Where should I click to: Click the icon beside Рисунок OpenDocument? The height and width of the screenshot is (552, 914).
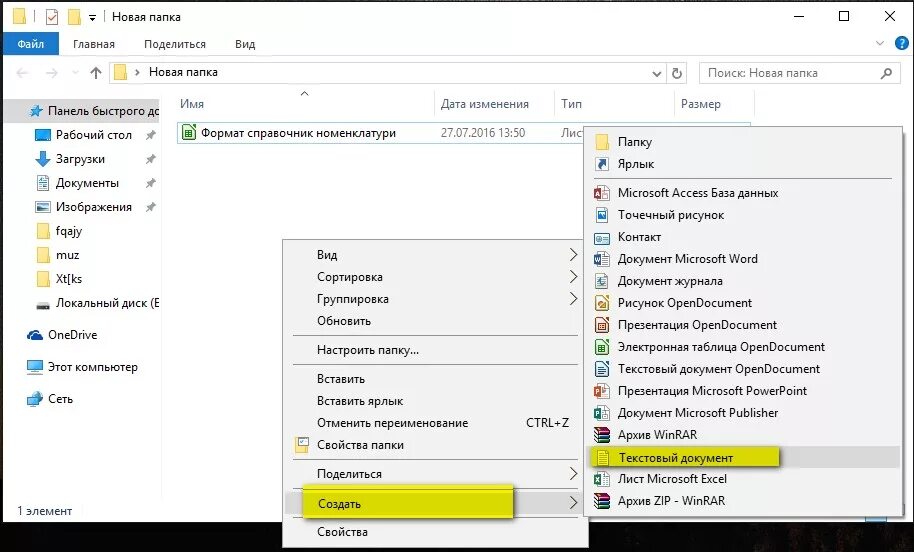point(602,303)
